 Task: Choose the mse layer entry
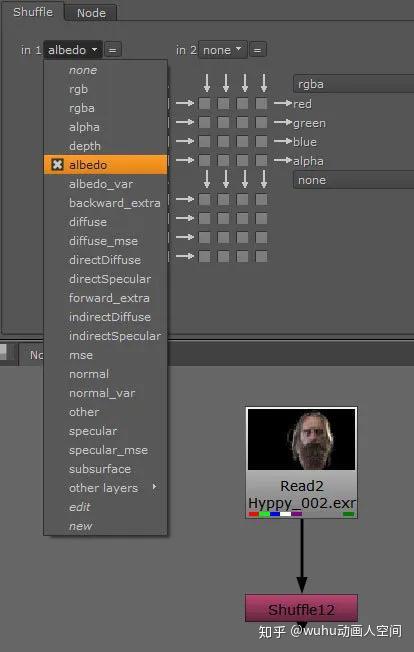coord(106,355)
